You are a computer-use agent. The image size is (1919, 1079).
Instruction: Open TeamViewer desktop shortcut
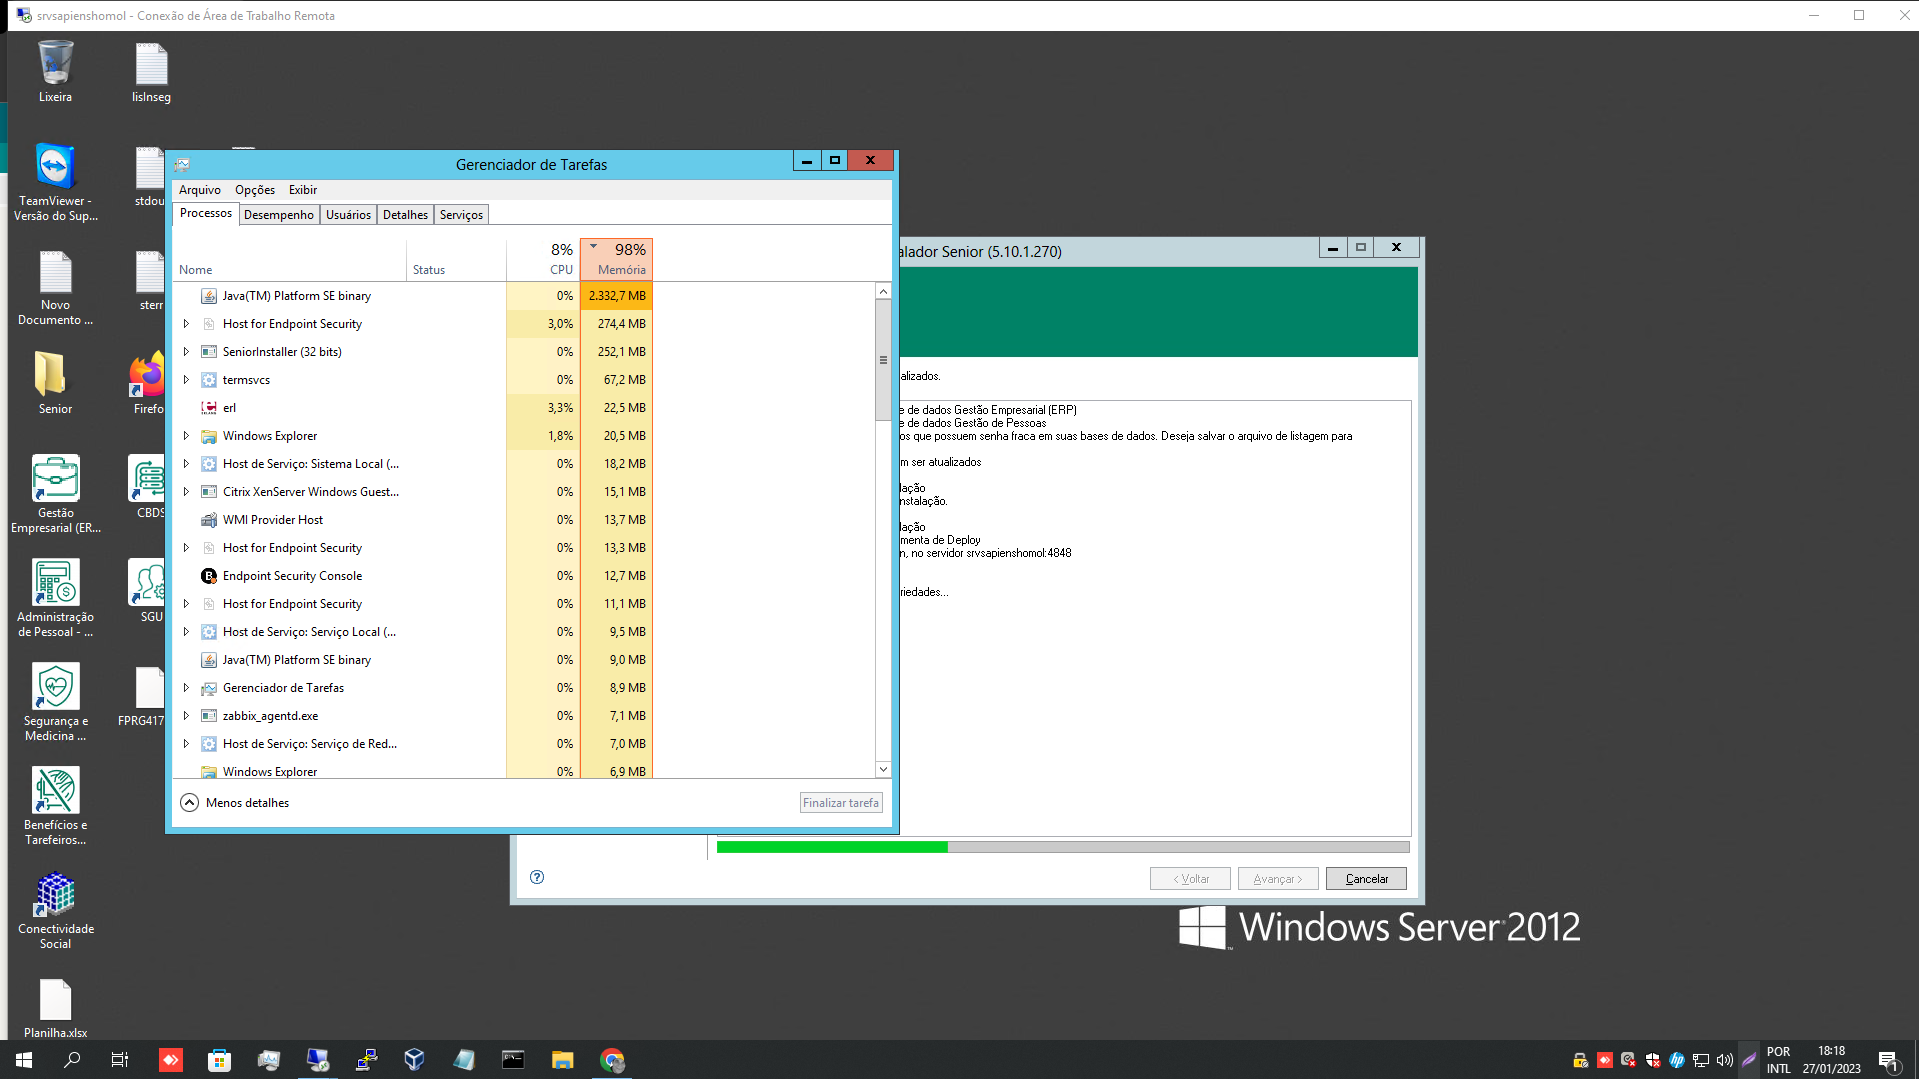tap(55, 182)
